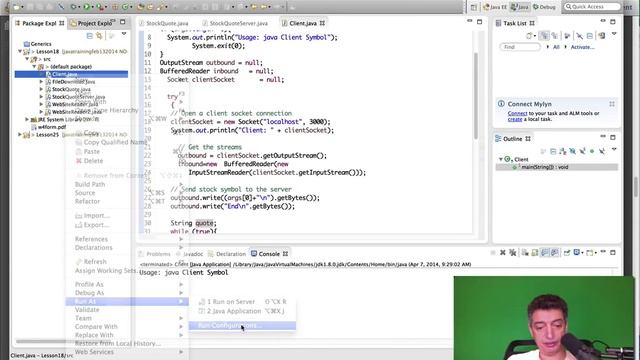Viewport: 640px width, 360px height.
Task: Select w4form.pdf in Package Explorer
Action: coord(49,127)
